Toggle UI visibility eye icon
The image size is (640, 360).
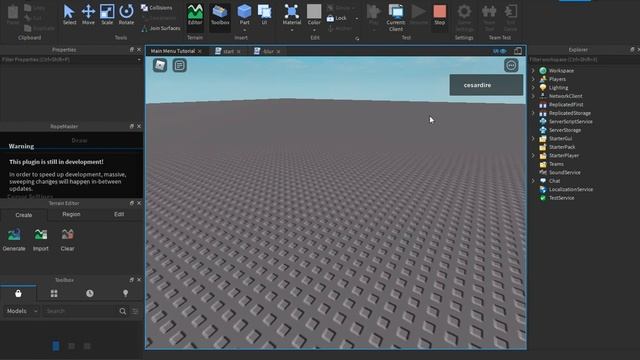tap(500, 51)
